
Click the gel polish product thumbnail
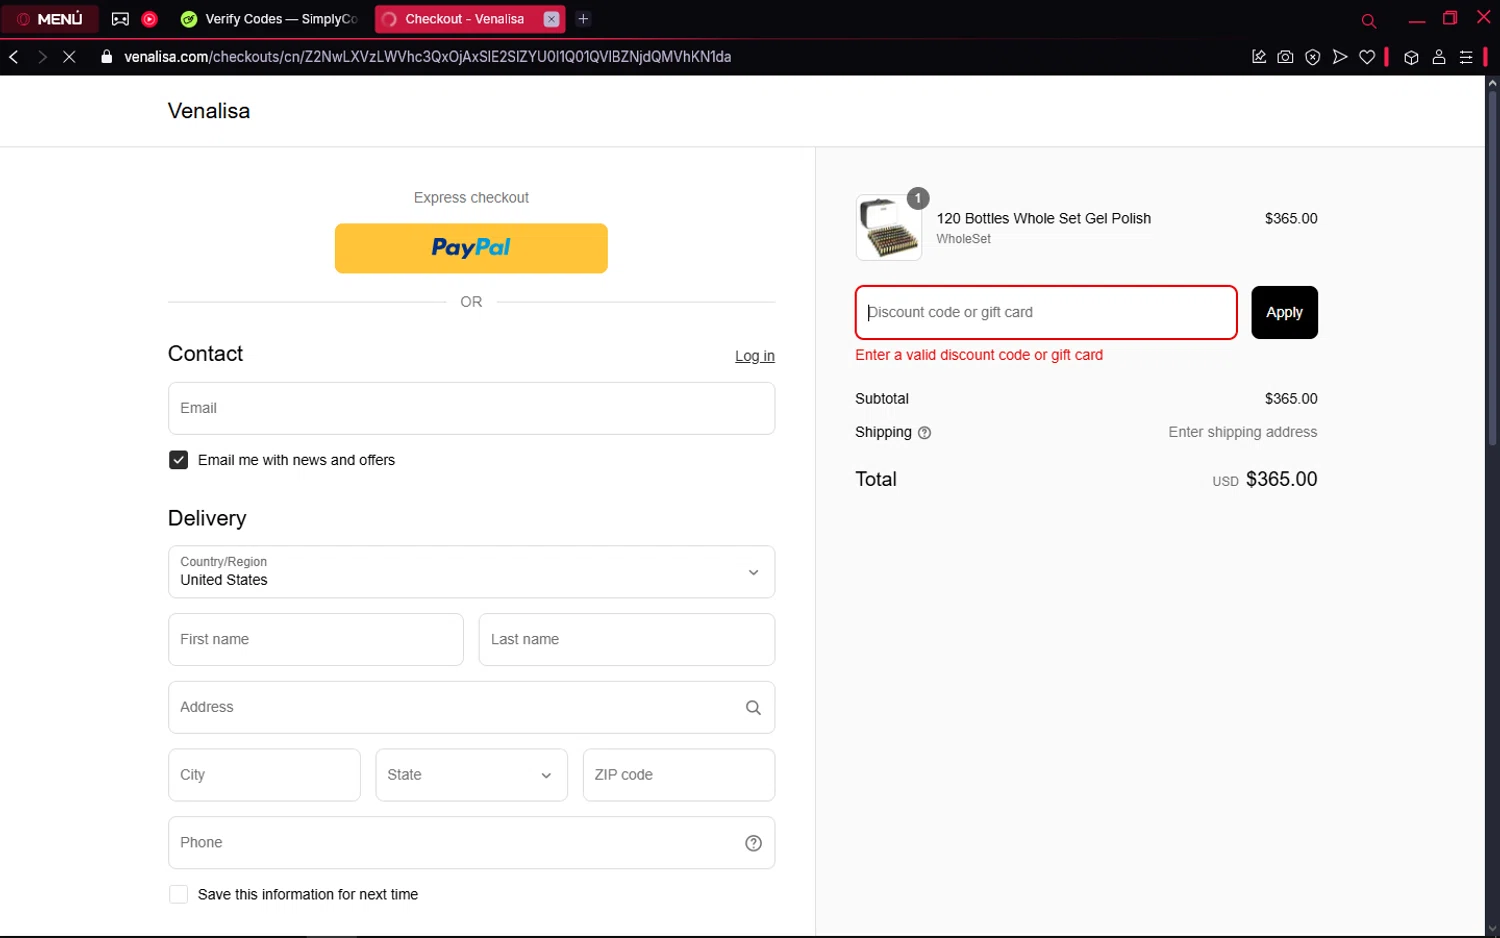point(888,228)
